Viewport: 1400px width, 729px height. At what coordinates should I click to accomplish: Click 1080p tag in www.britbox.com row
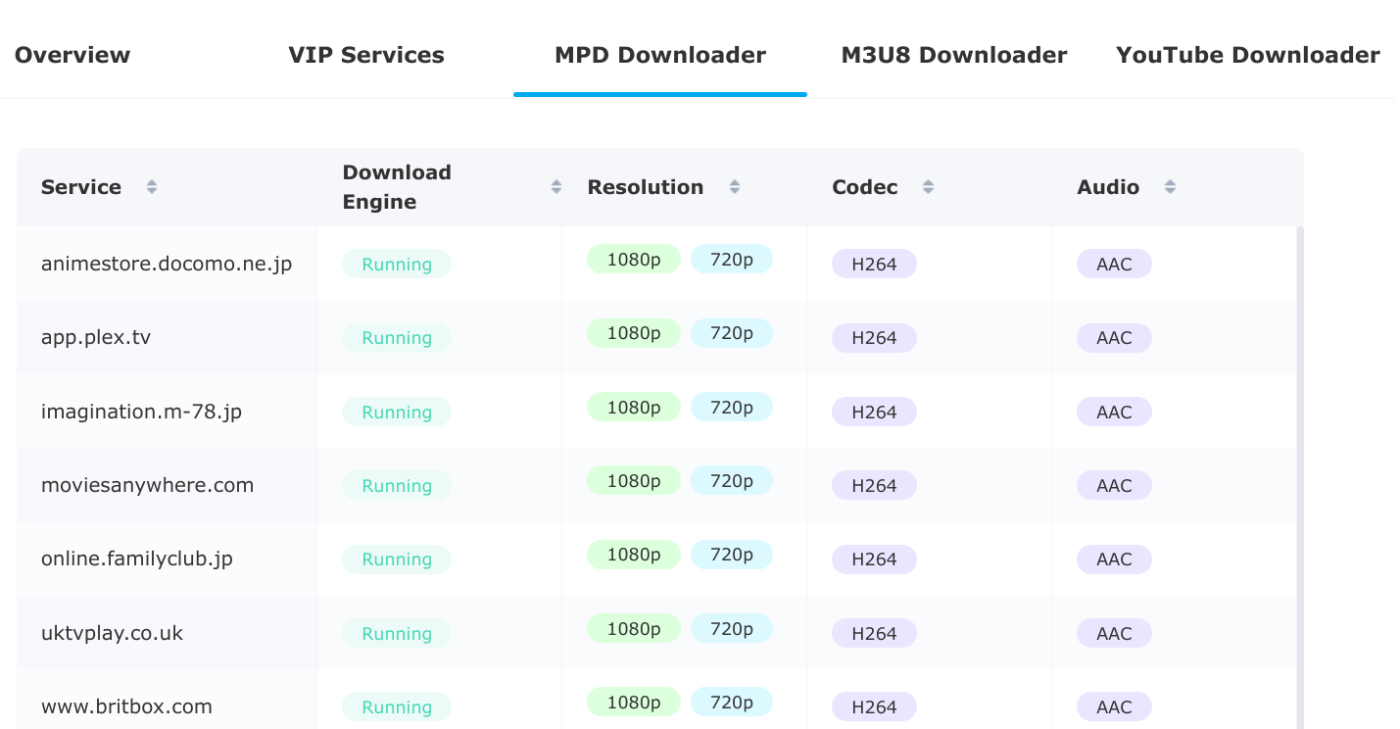[634, 702]
